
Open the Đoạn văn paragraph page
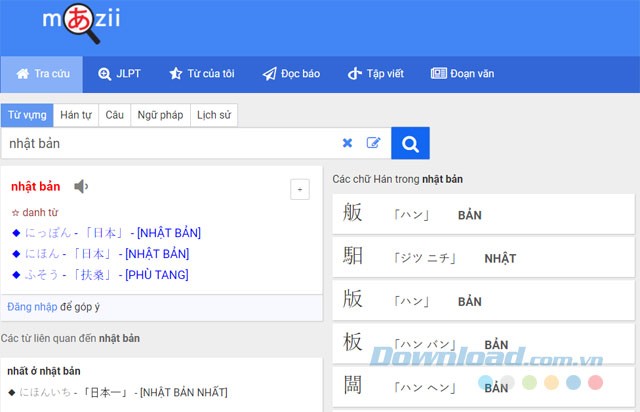pyautogui.click(x=465, y=74)
